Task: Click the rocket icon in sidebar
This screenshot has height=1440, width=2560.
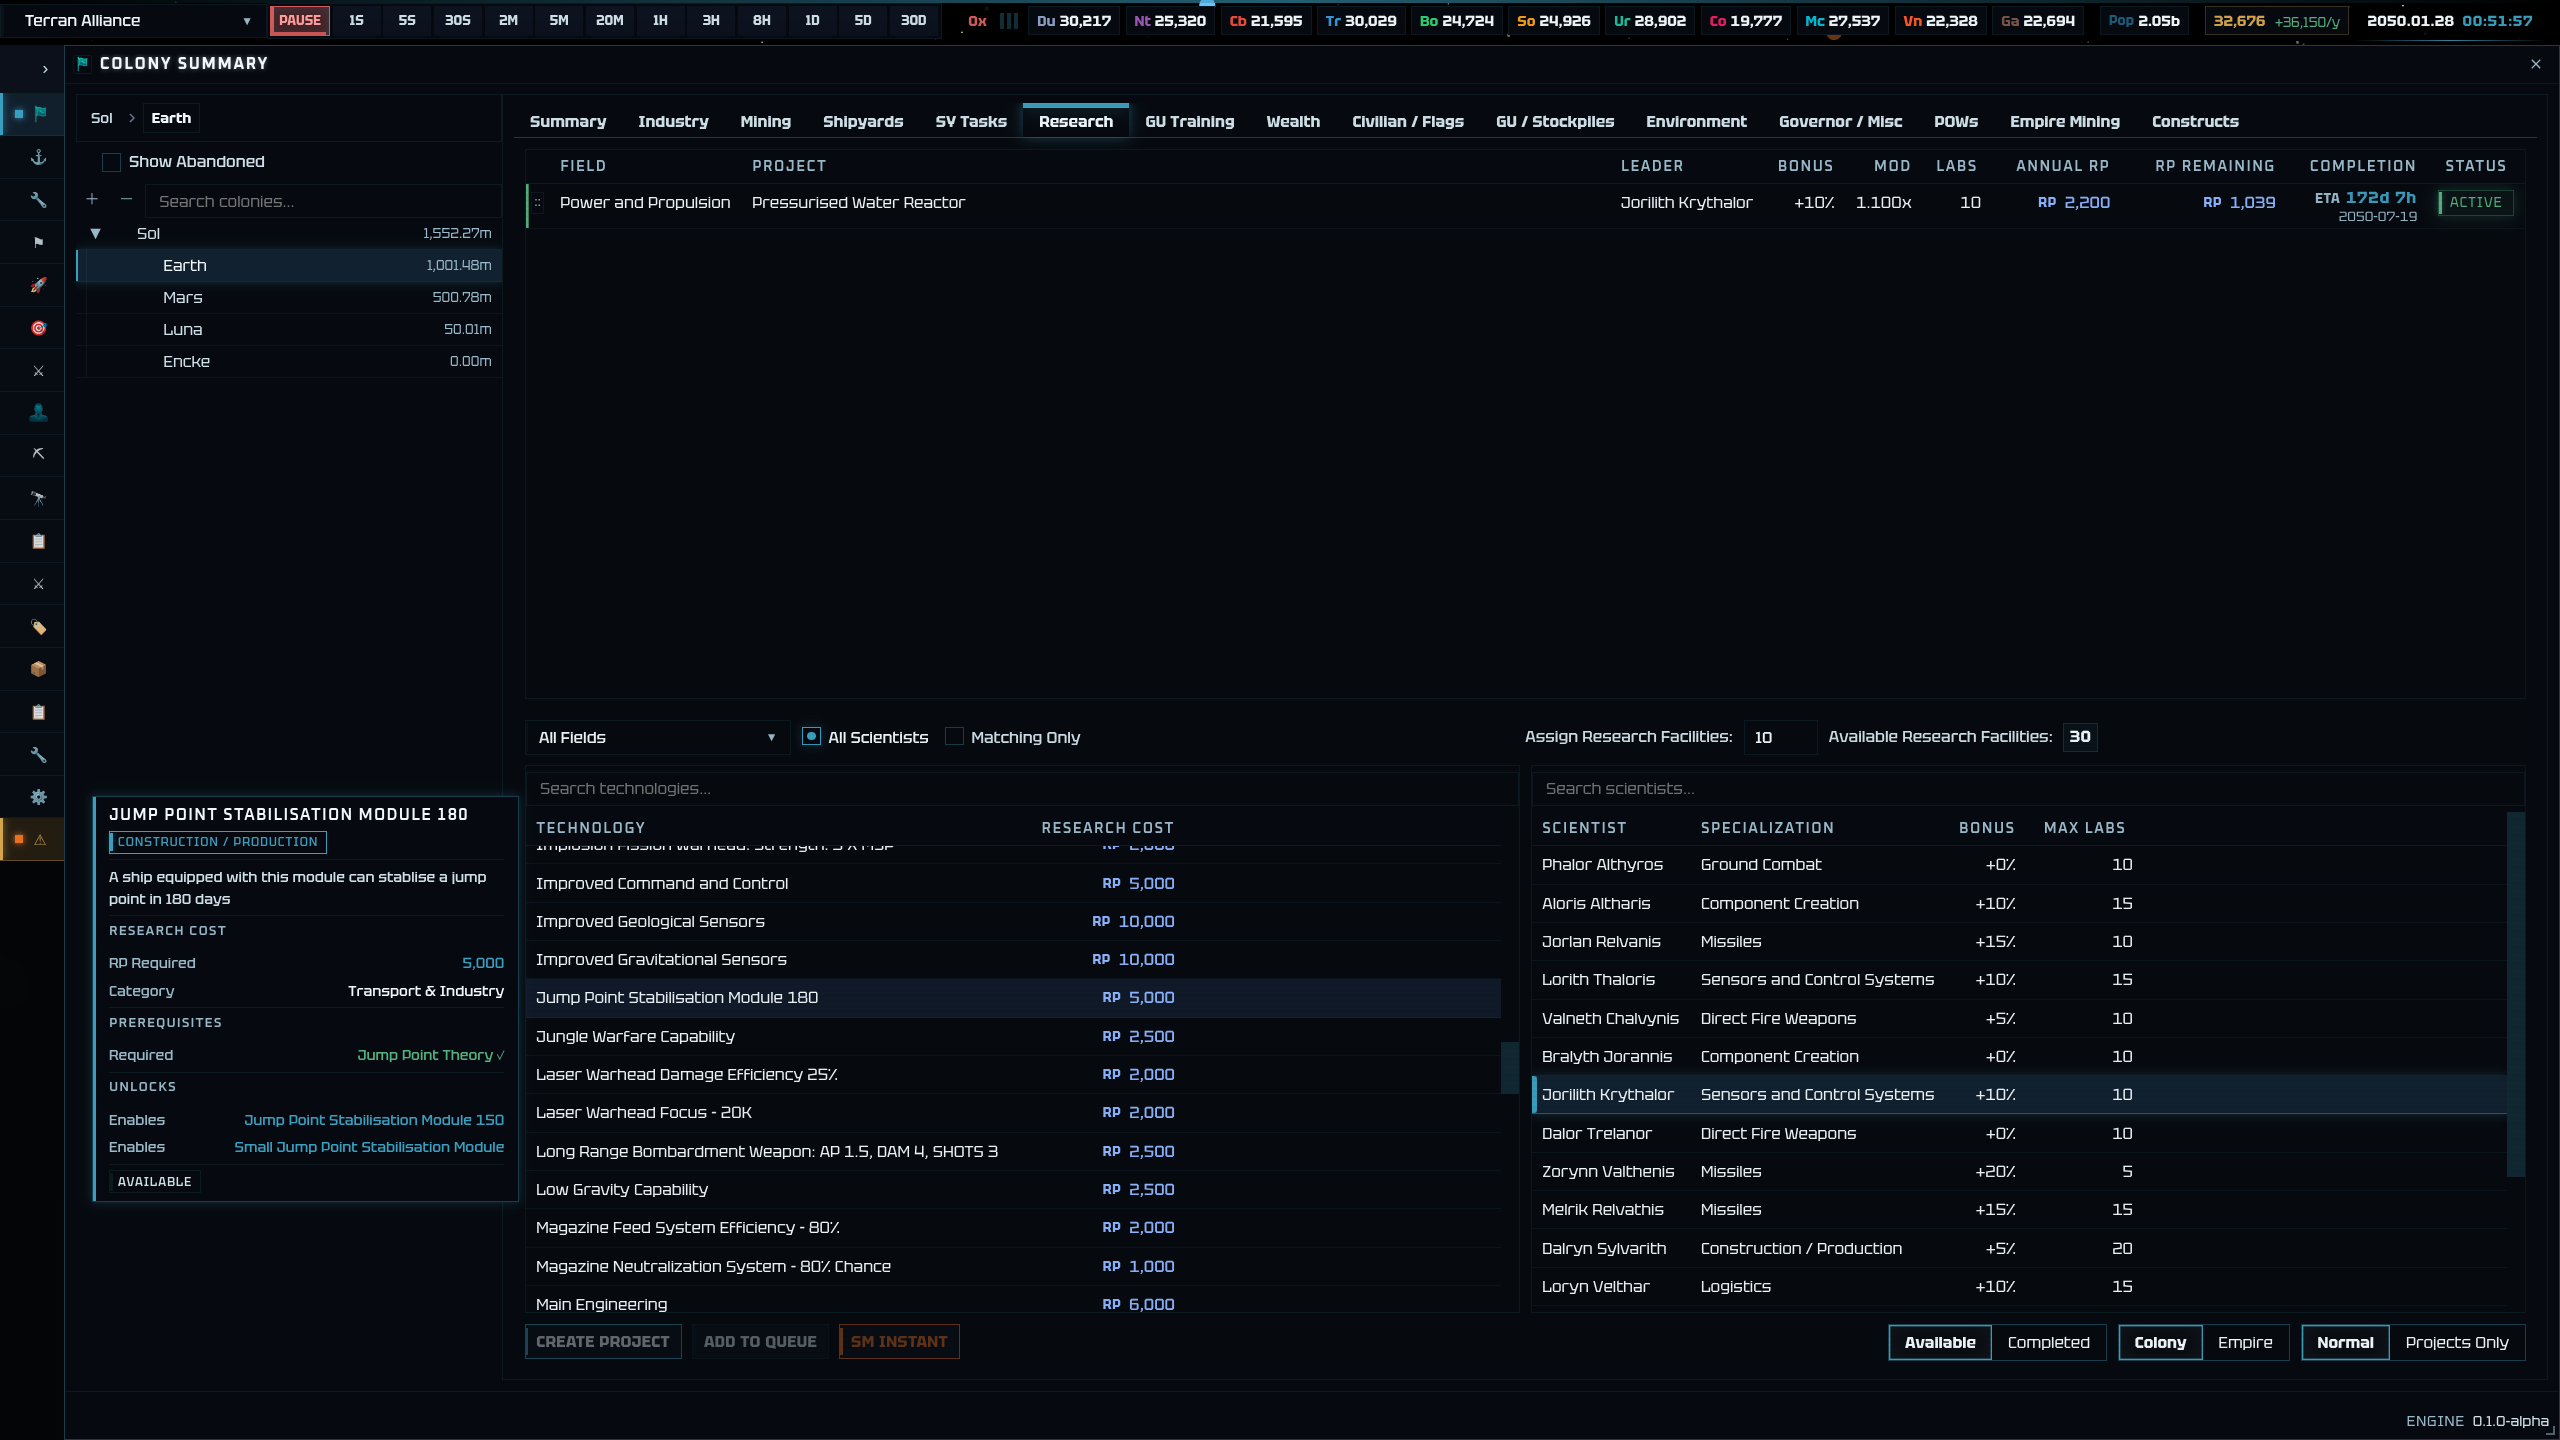Action: 38,286
